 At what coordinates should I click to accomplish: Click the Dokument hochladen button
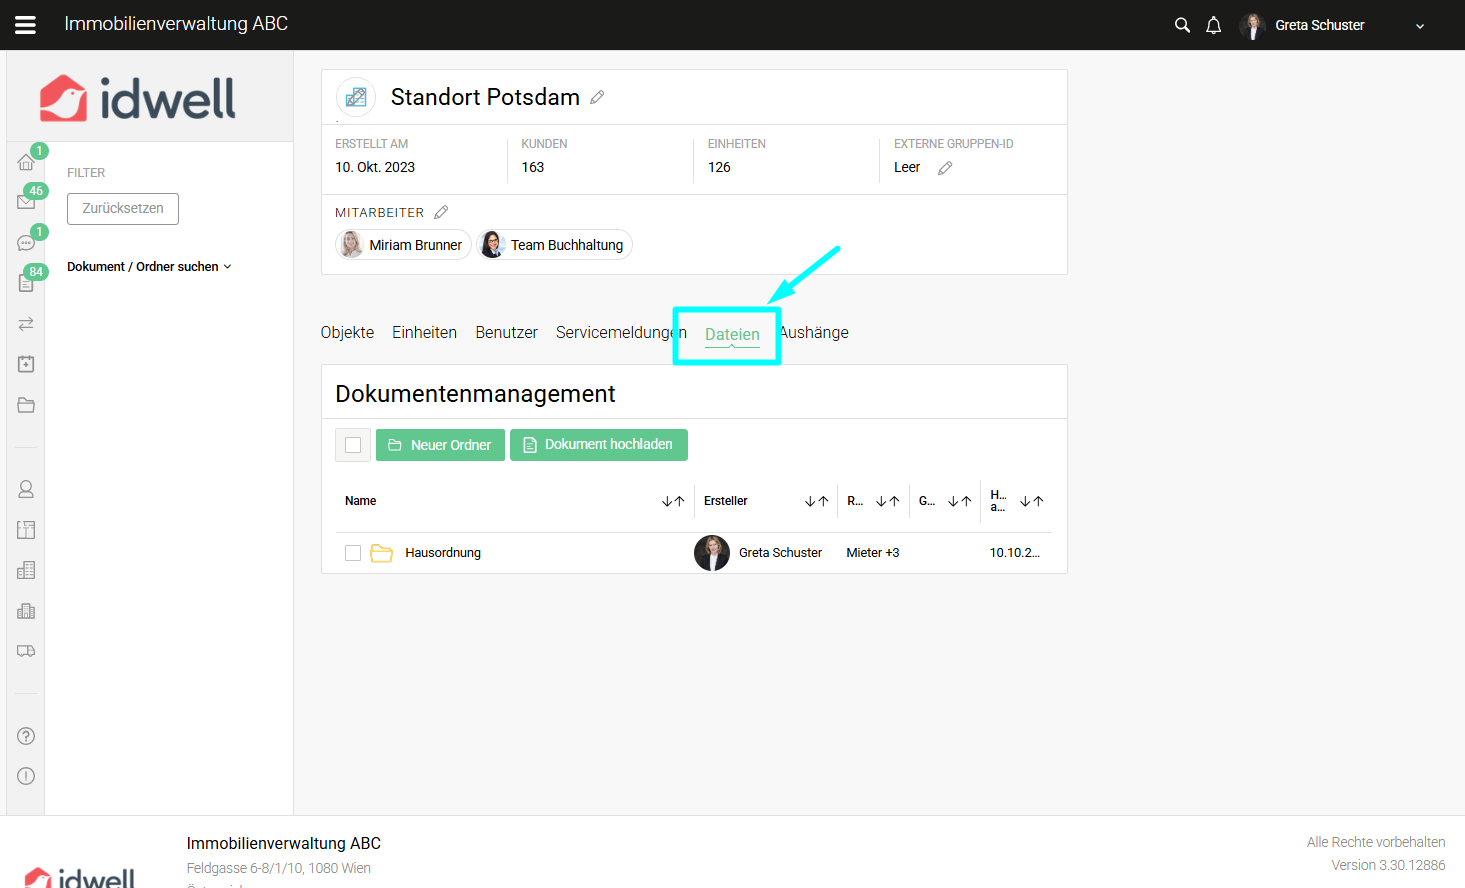(598, 445)
